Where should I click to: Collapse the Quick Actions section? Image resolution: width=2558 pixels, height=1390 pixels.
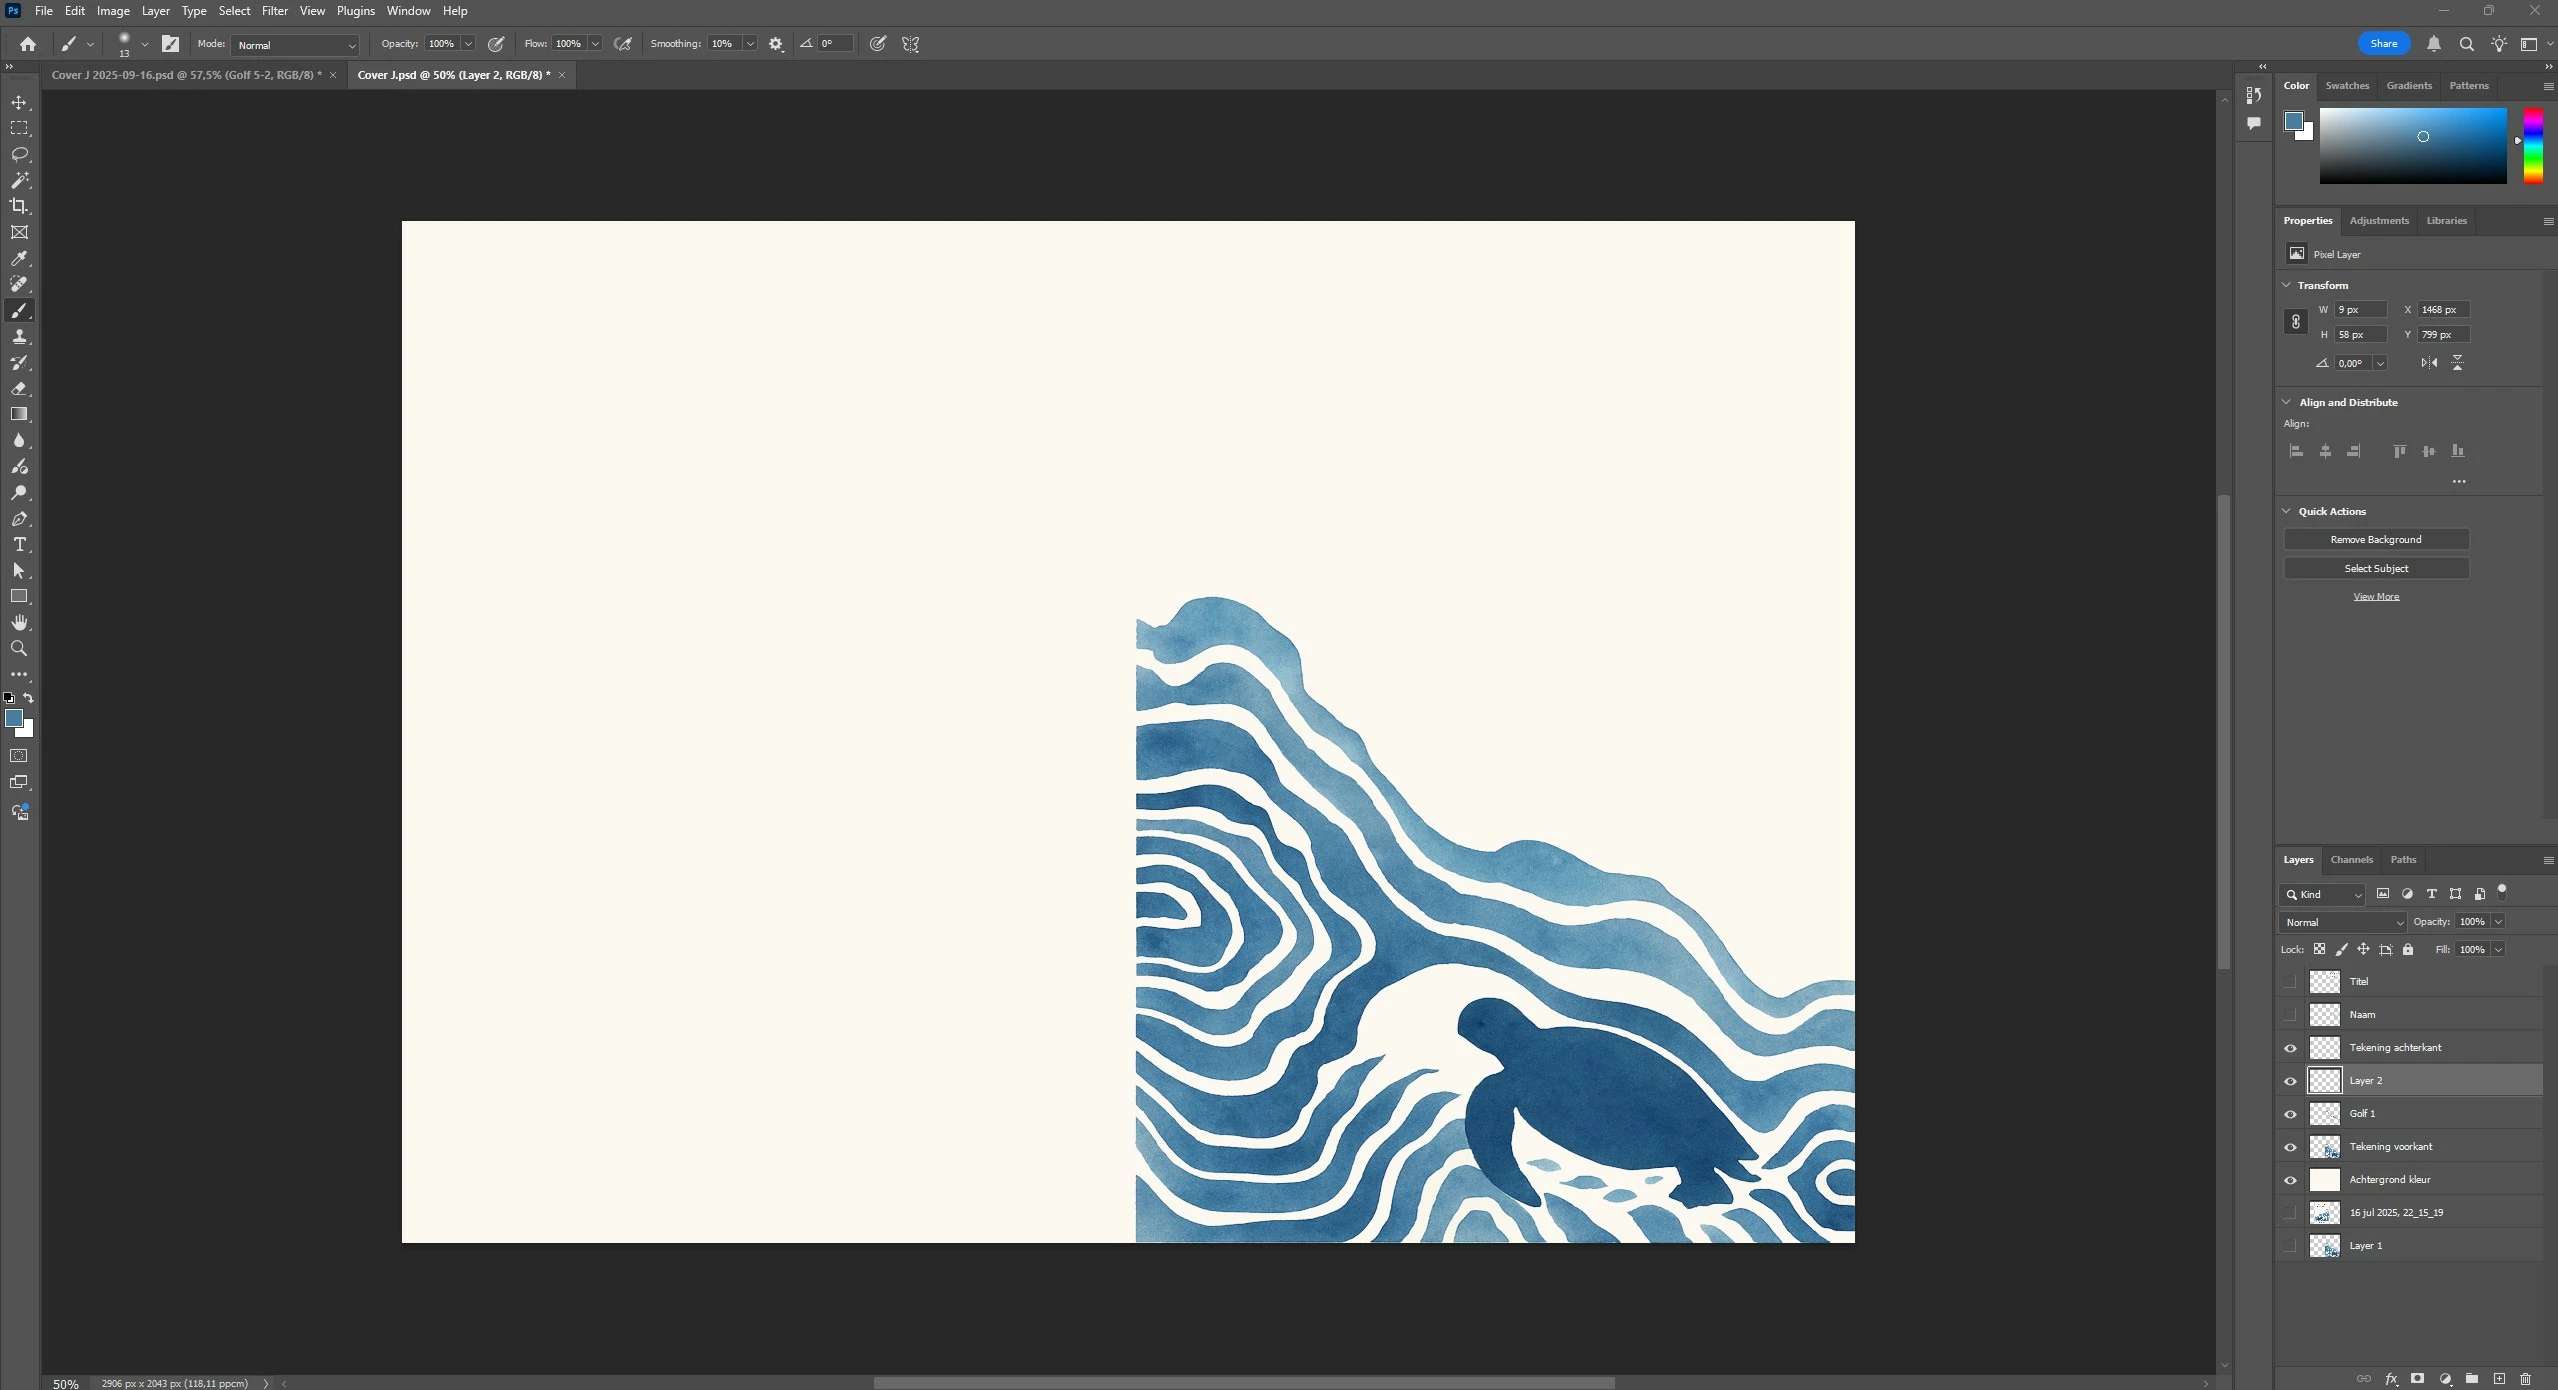pos(2286,511)
